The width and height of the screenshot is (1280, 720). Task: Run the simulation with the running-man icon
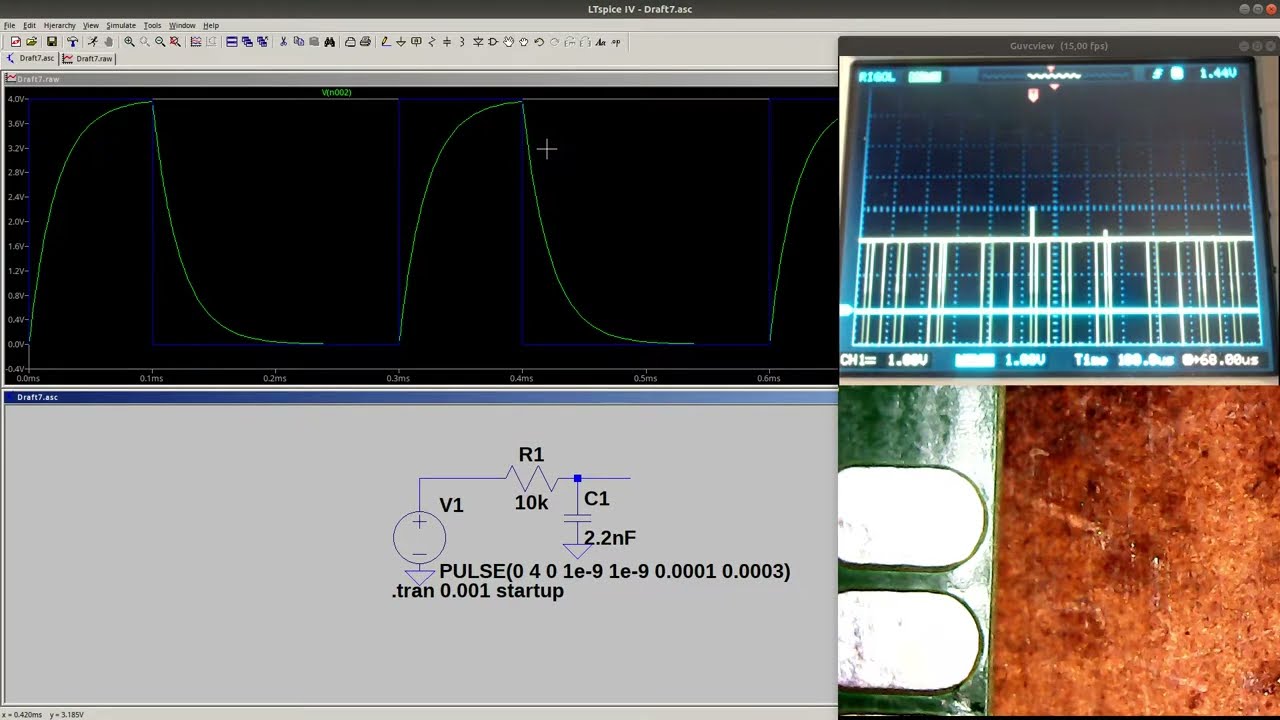(92, 42)
